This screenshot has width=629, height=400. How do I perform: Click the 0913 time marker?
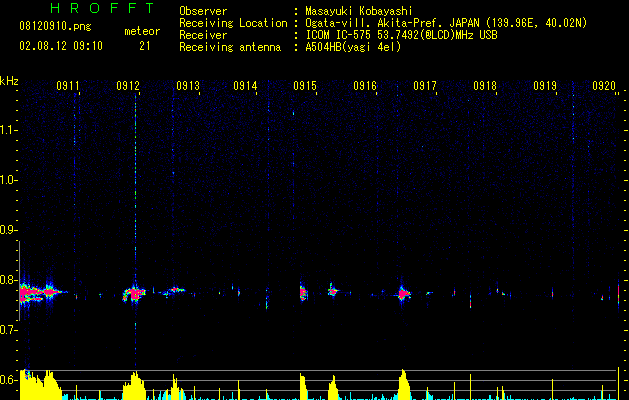tap(188, 86)
